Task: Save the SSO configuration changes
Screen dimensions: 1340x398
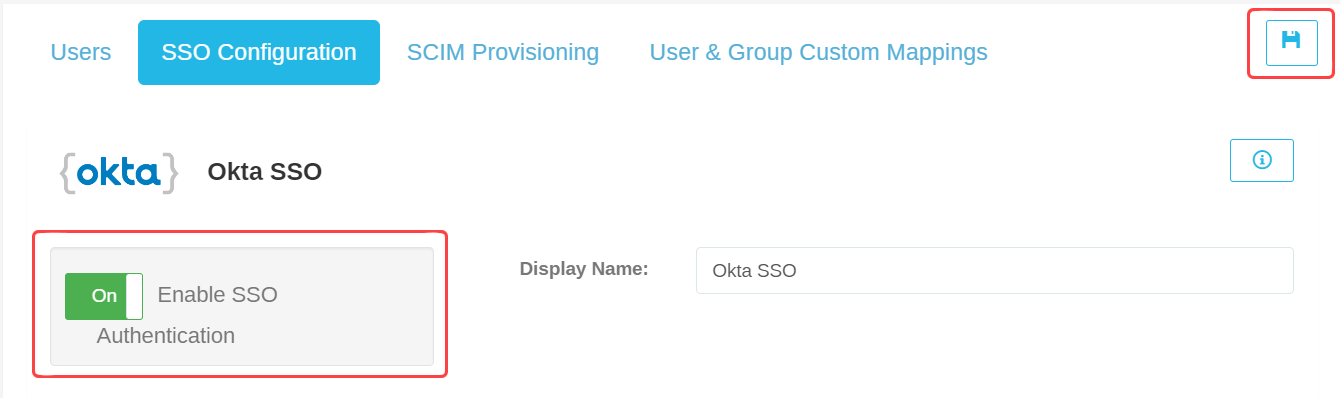Action: [x=1291, y=42]
